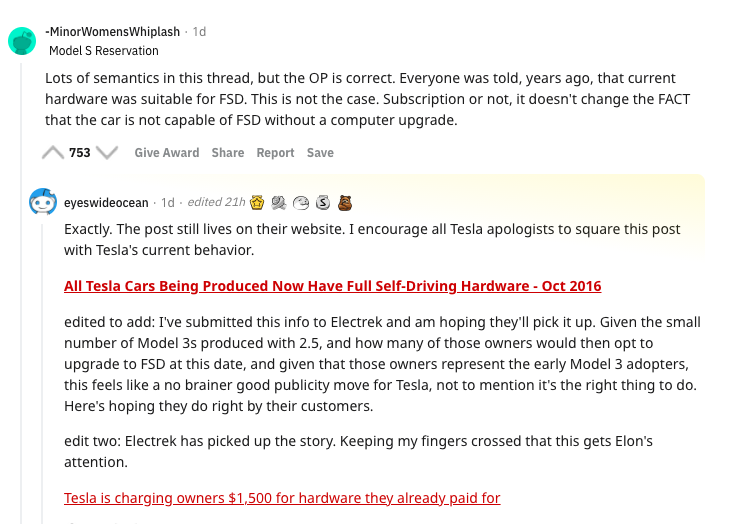Share MinorWomensWhiplash's comment
Image resolution: width=741 pixels, height=524 pixels.
(228, 153)
